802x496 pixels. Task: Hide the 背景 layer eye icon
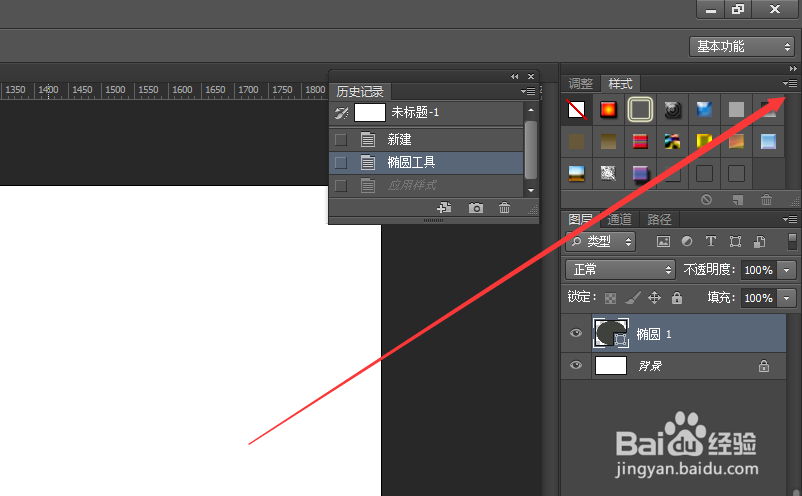[576, 365]
